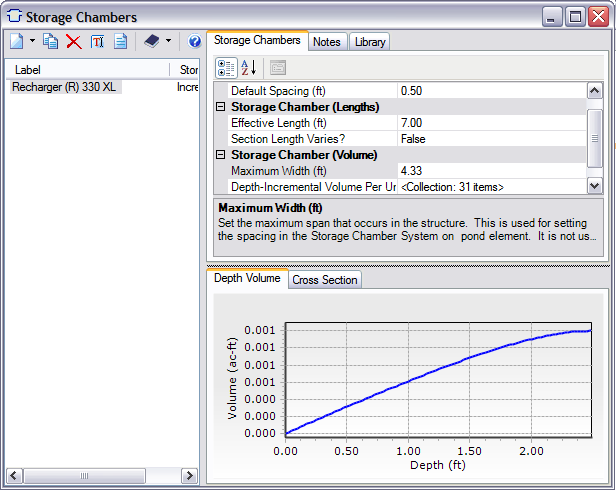Delete chamber with the red X icon

[x=73, y=41]
